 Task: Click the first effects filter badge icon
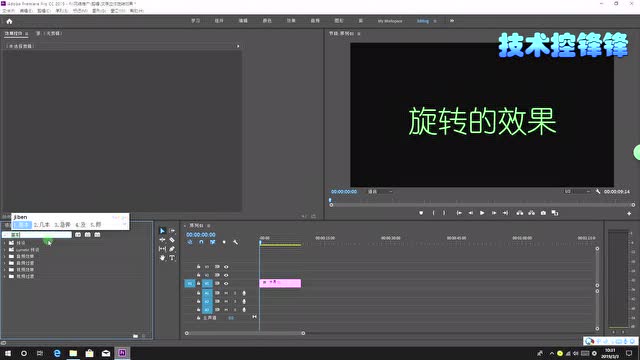[x=78, y=235]
